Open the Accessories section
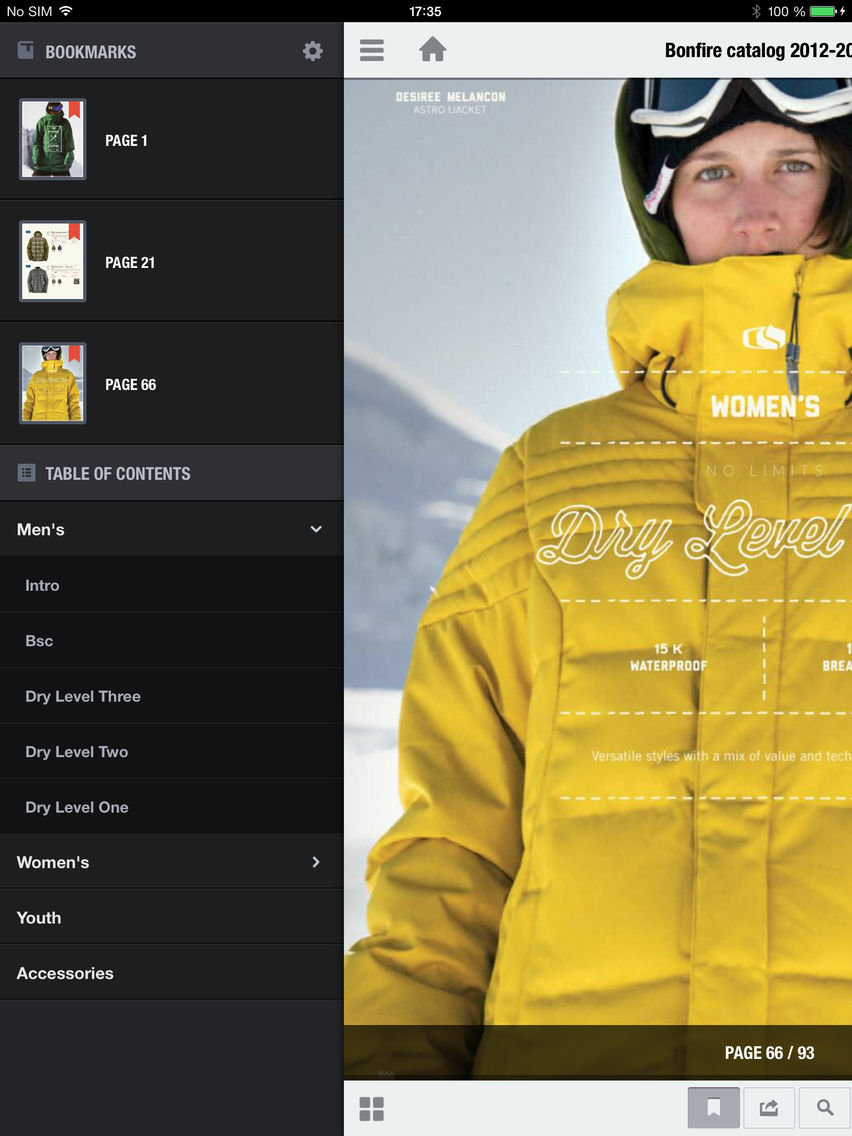852x1136 pixels. pos(172,973)
